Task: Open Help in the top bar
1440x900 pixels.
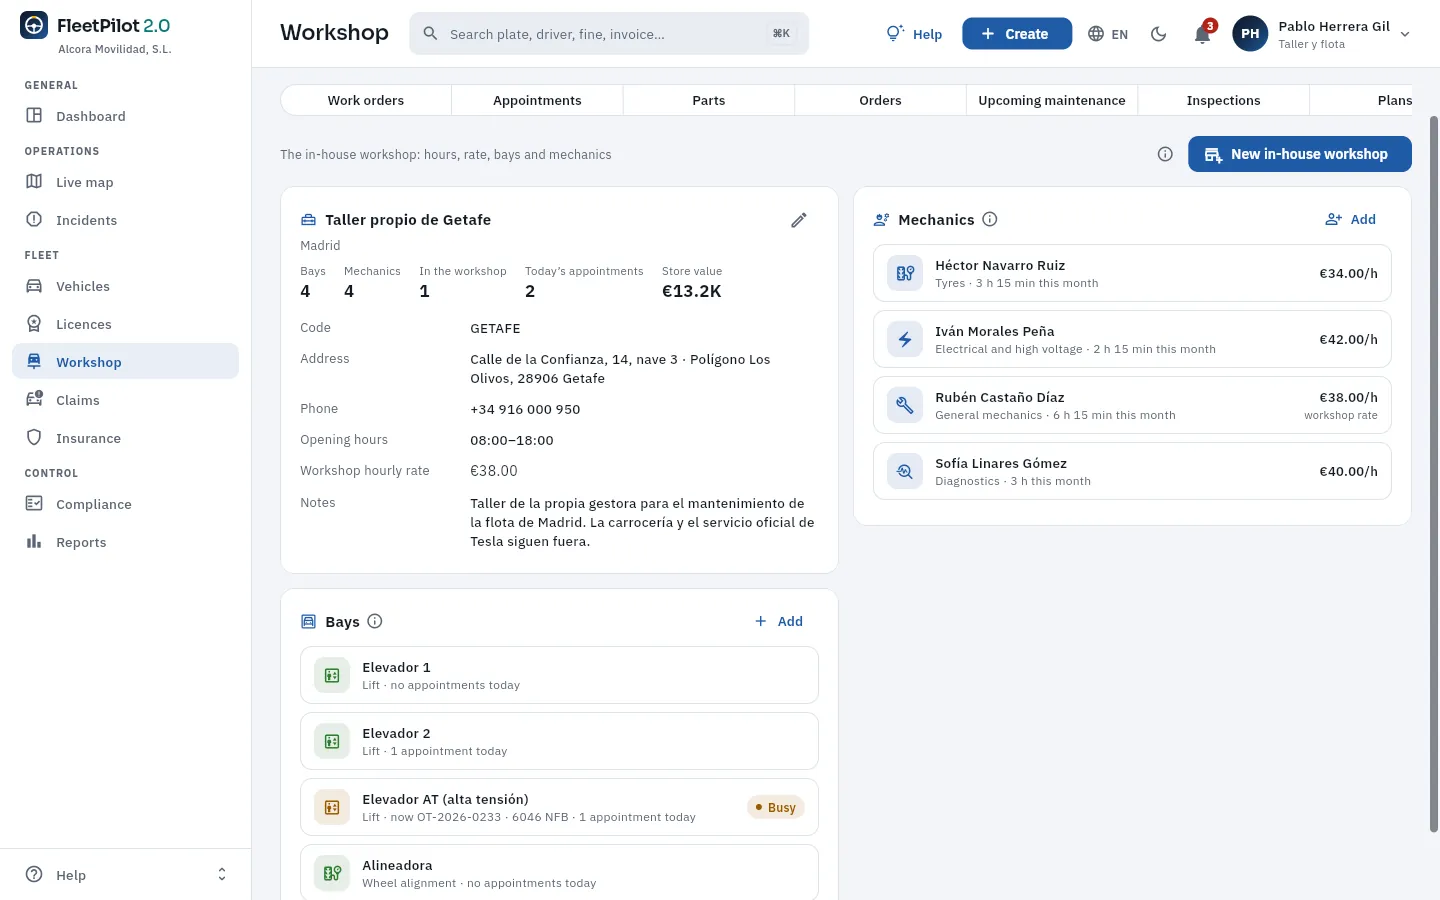Action: pos(914,34)
